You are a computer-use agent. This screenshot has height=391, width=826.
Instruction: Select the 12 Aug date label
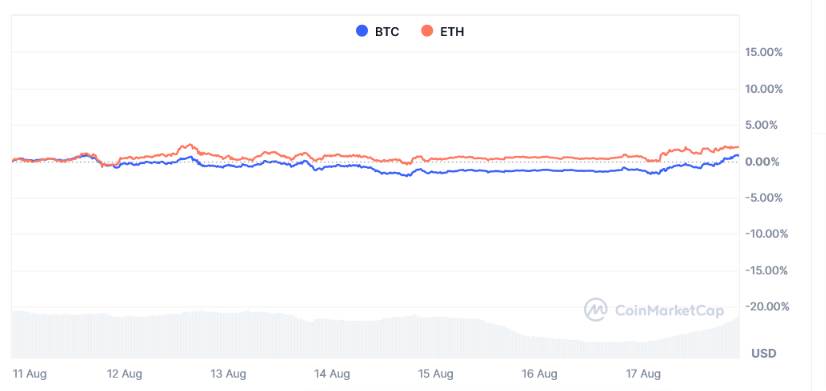point(124,374)
